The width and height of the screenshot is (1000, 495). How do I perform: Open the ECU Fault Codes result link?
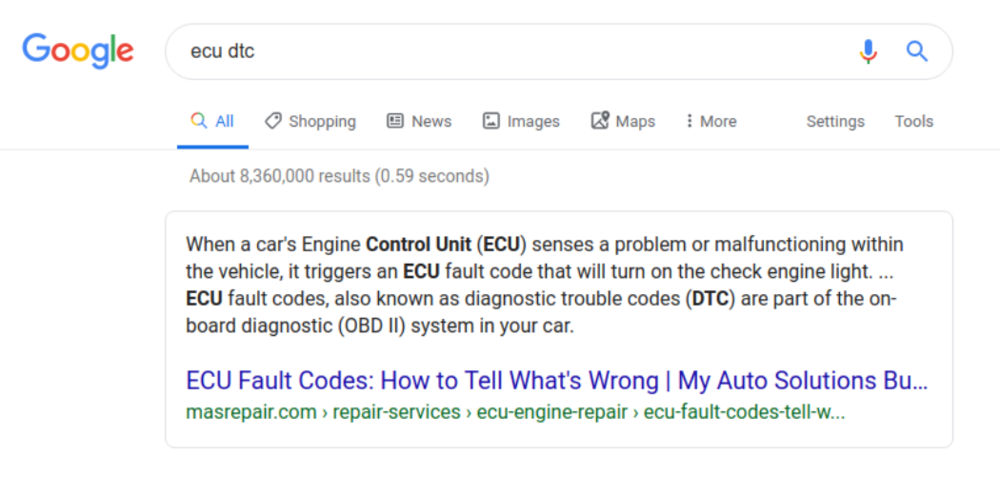tap(556, 381)
